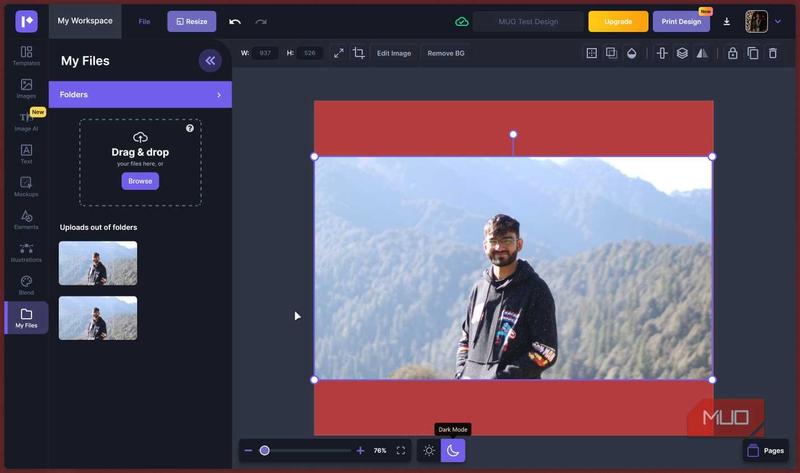
Task: Click the zoom slider handle
Action: coord(264,451)
